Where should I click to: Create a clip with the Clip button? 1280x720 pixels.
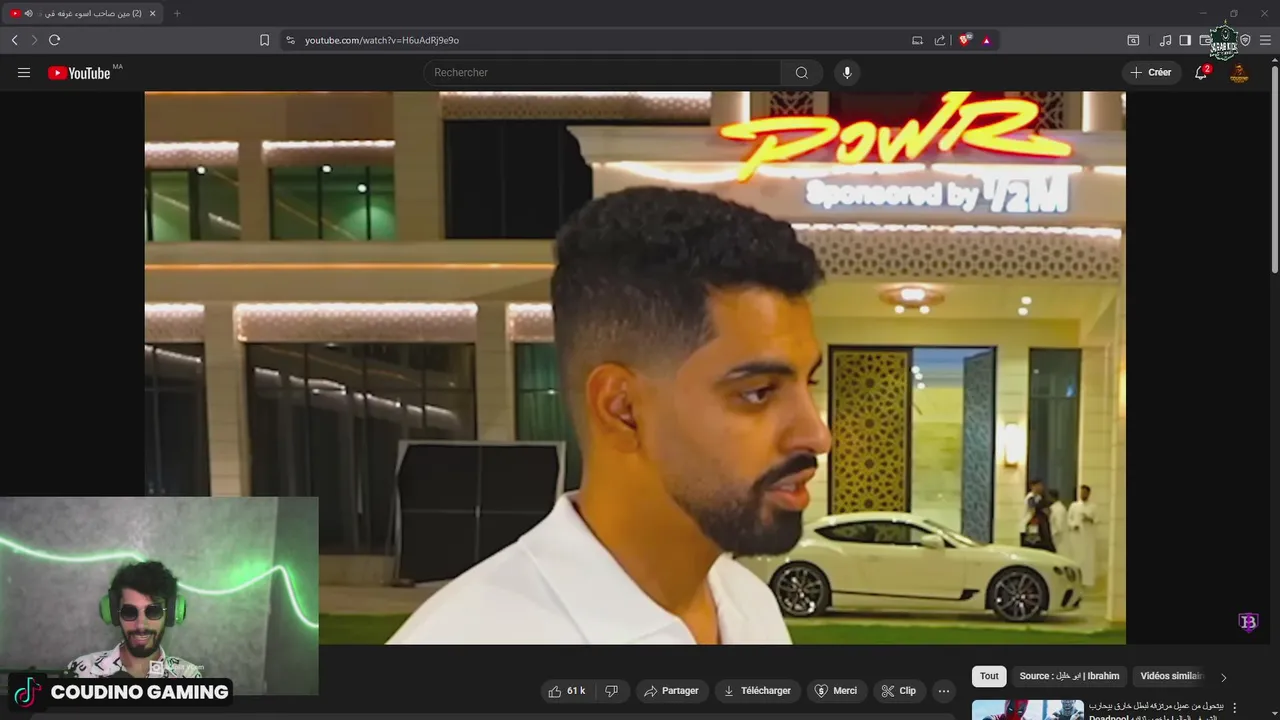click(x=899, y=691)
